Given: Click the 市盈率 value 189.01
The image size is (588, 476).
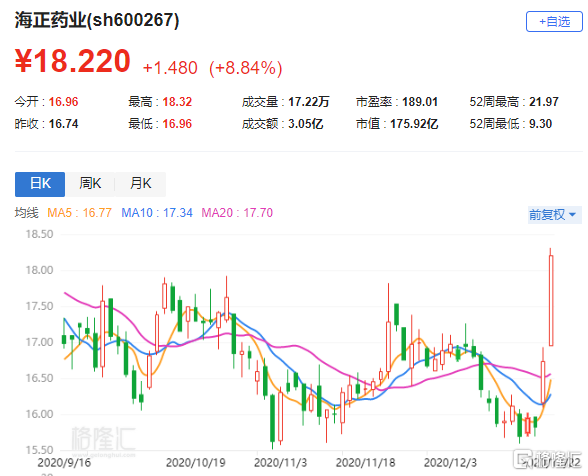Looking at the screenshot, I should click(x=420, y=102).
